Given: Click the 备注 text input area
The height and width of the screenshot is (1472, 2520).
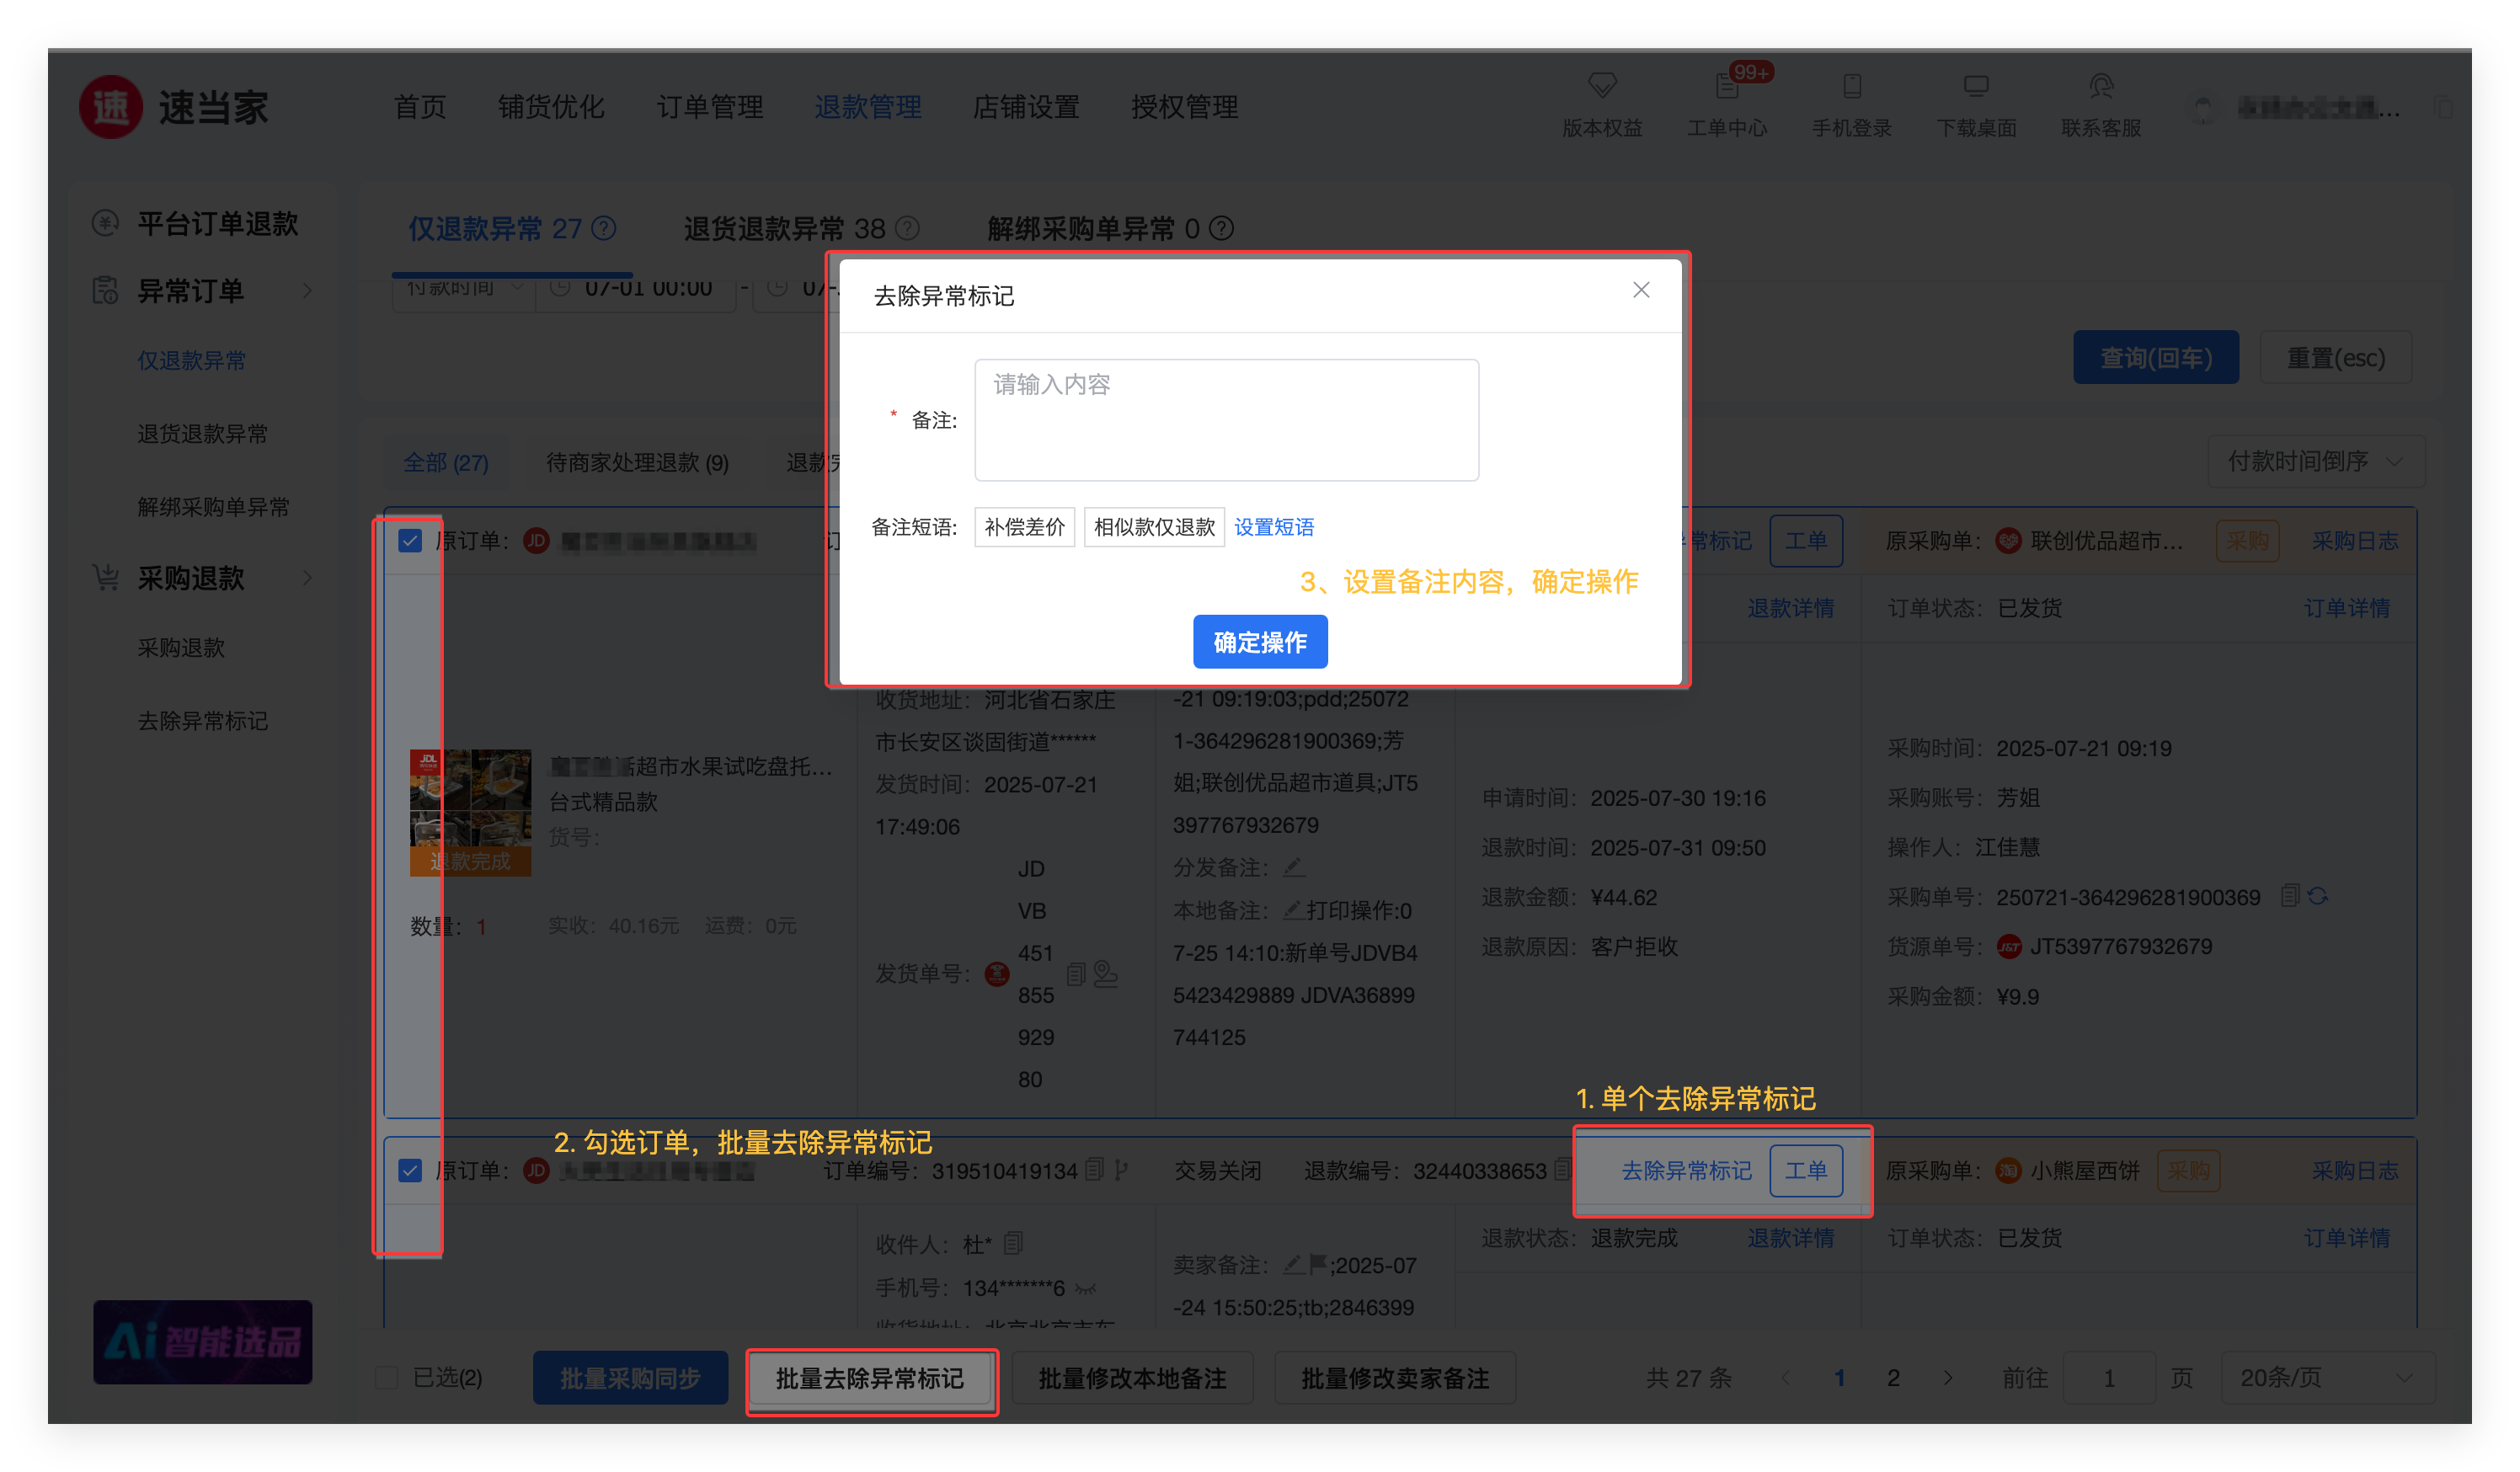Looking at the screenshot, I should click(1226, 420).
